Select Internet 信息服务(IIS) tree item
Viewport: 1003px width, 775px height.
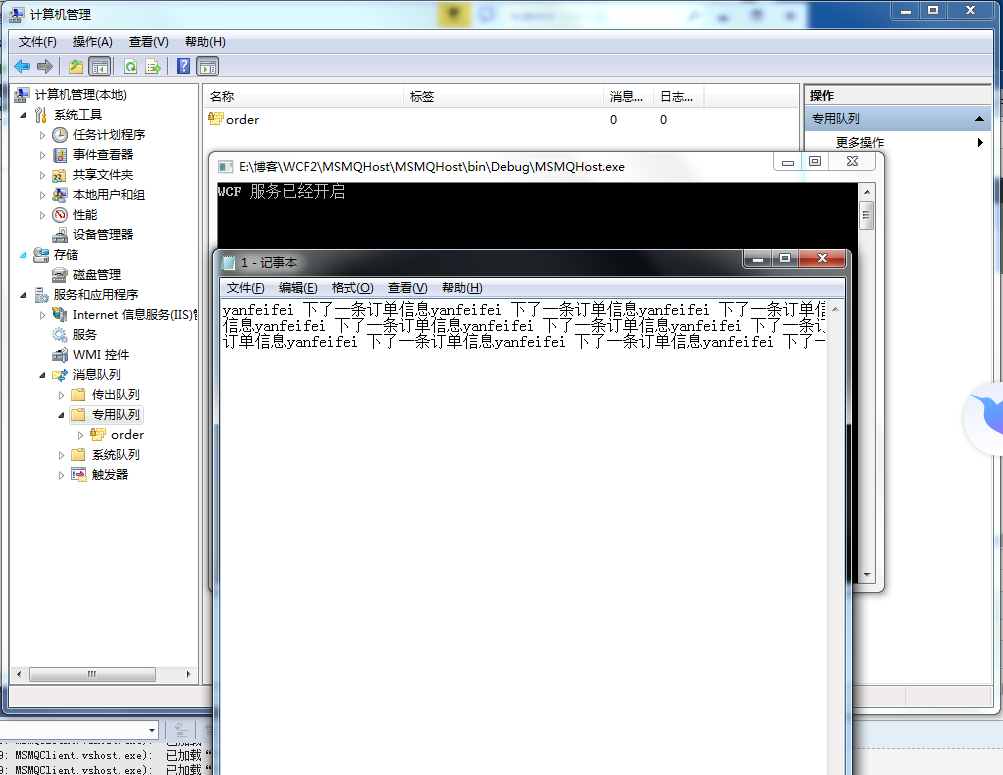coord(136,315)
